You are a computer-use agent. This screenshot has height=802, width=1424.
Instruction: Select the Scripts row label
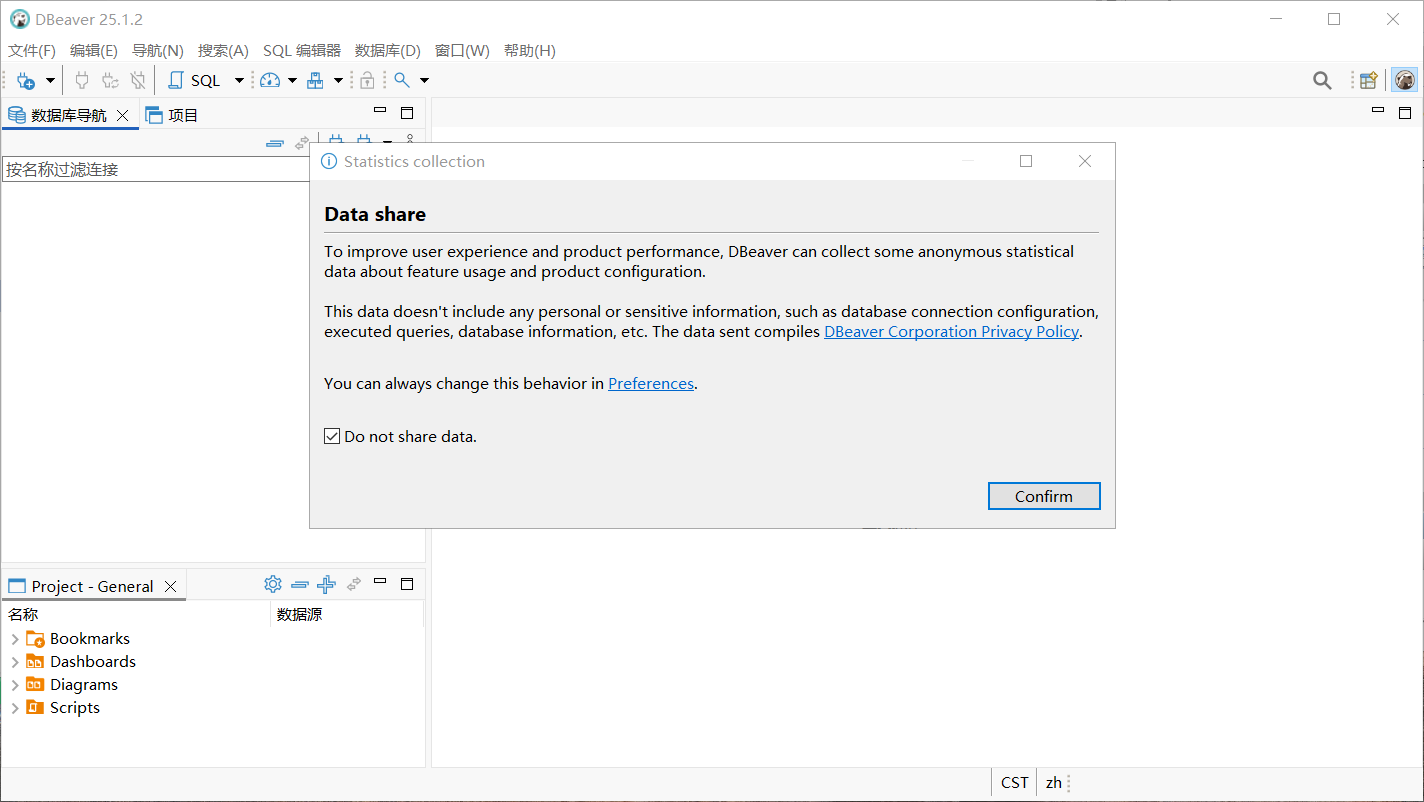coord(75,708)
